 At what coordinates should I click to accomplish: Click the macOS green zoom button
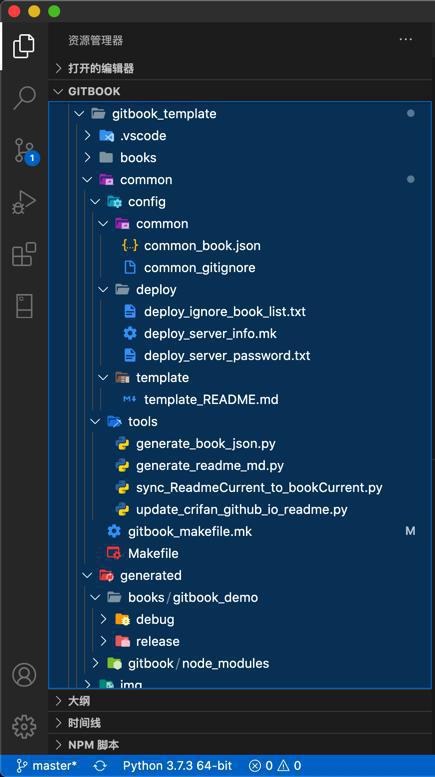pyautogui.click(x=54, y=11)
